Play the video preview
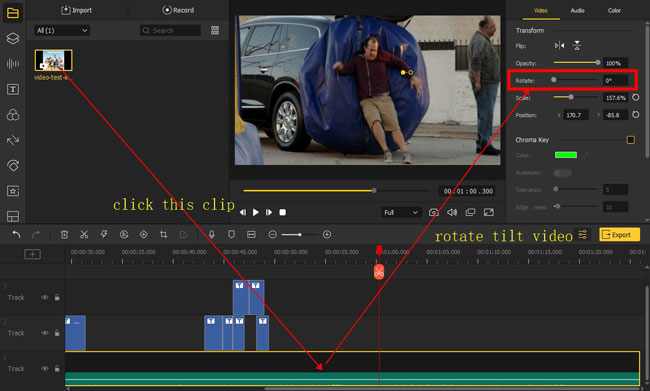The image size is (650, 391). pos(256,212)
